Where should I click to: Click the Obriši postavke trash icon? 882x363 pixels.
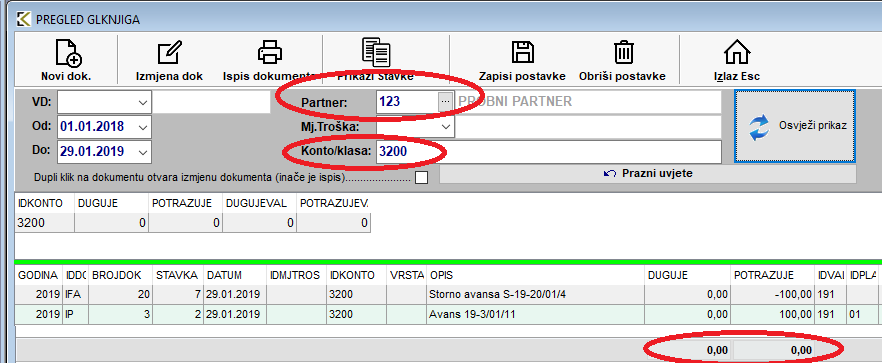(623, 52)
